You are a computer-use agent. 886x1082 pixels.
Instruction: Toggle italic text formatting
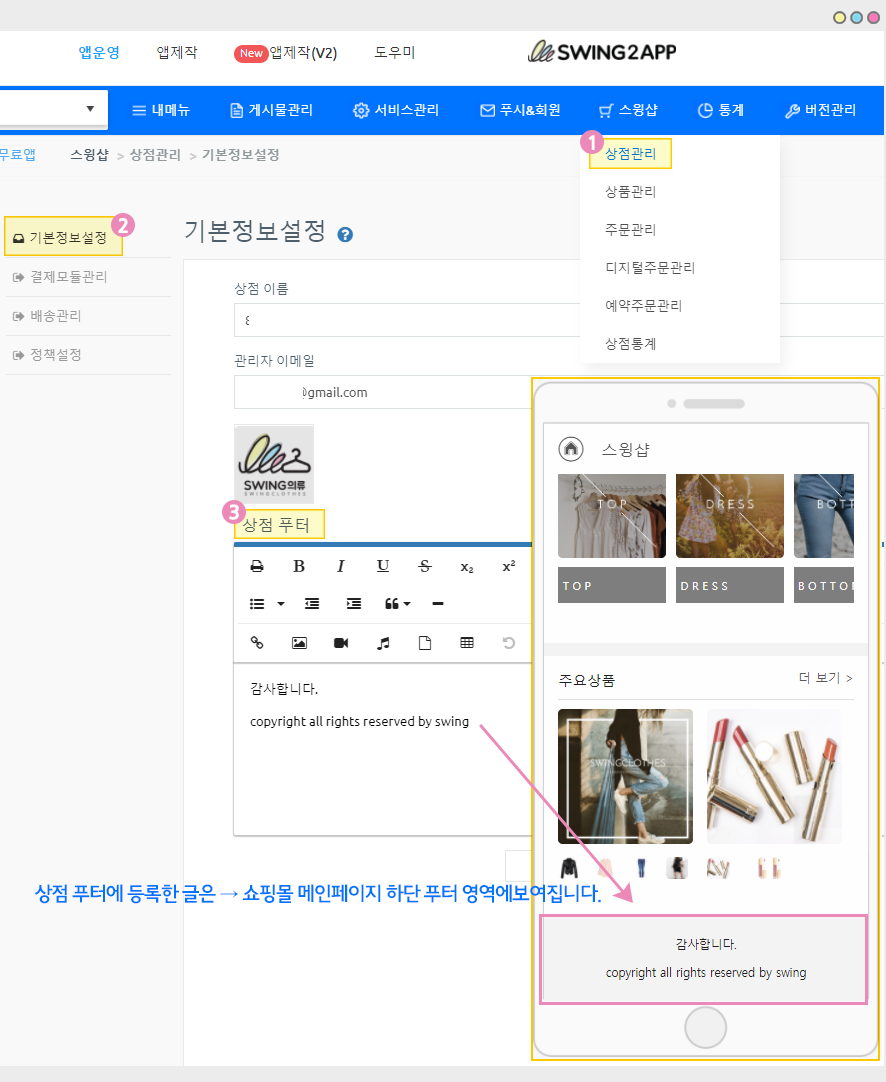(341, 566)
